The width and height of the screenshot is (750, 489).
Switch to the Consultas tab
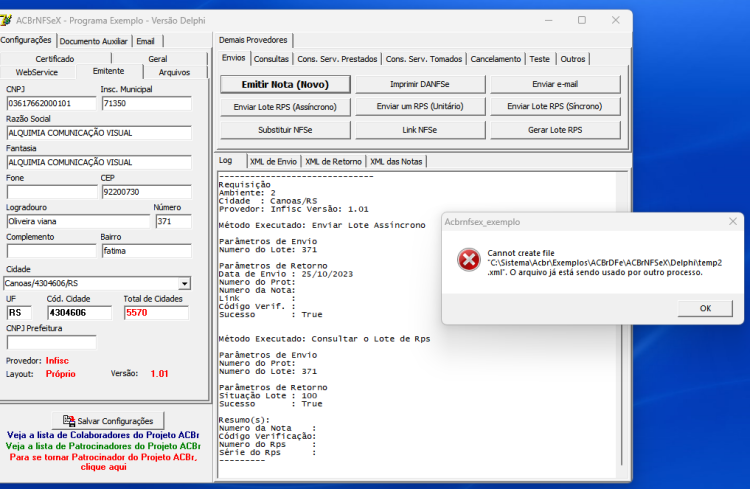(271, 59)
